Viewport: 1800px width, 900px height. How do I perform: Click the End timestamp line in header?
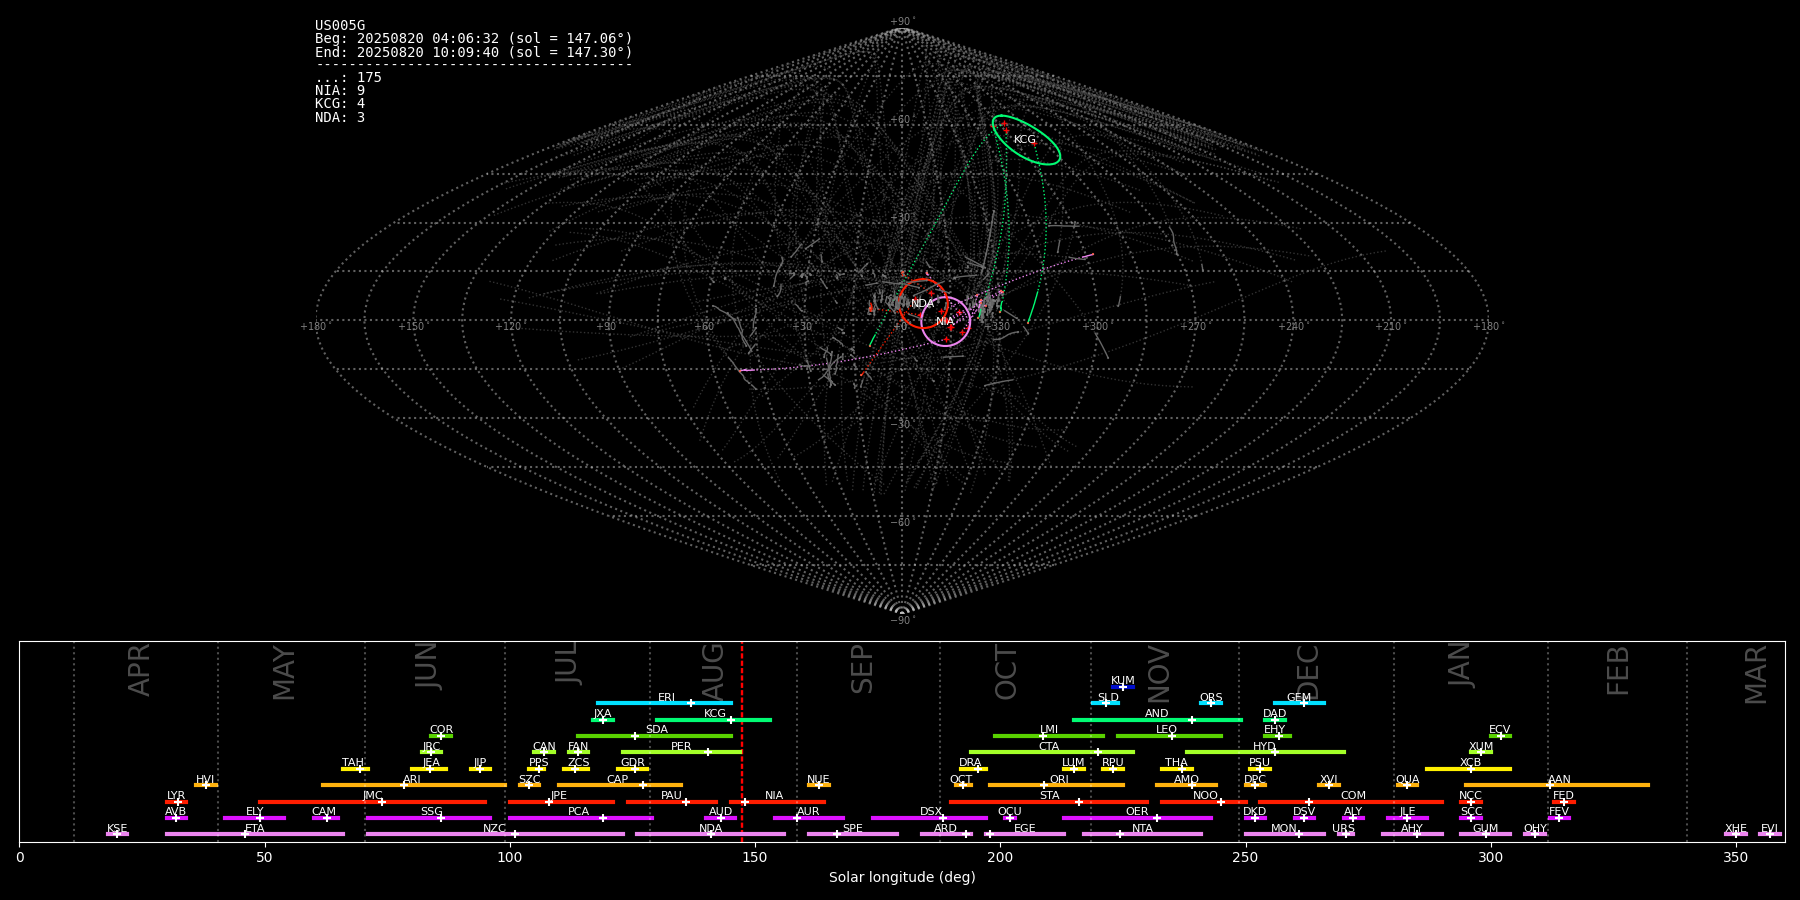coord(474,52)
